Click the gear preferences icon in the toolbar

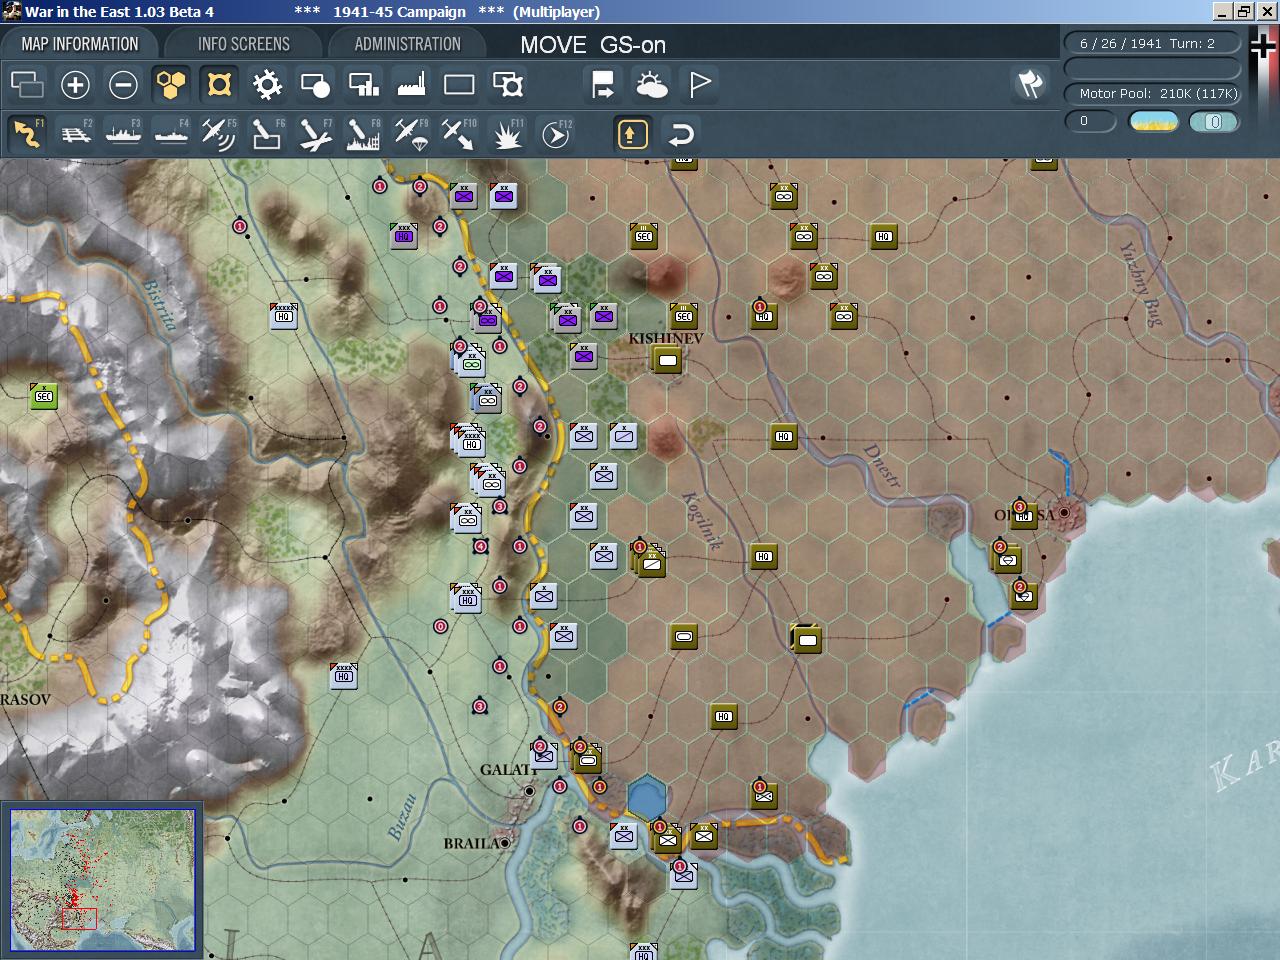[267, 85]
